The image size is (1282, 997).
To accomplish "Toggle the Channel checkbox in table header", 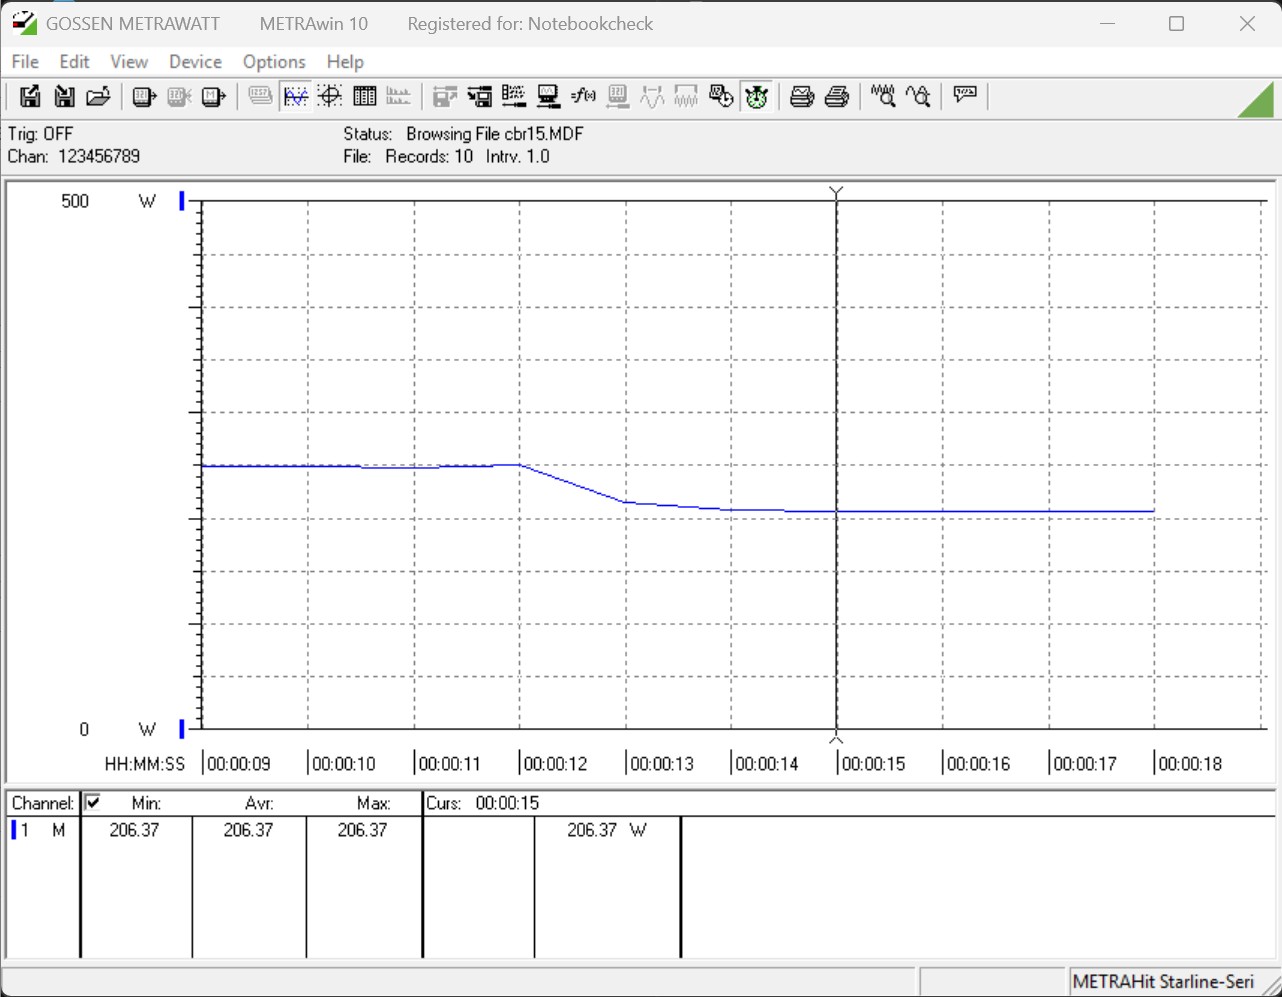I will click(x=93, y=802).
